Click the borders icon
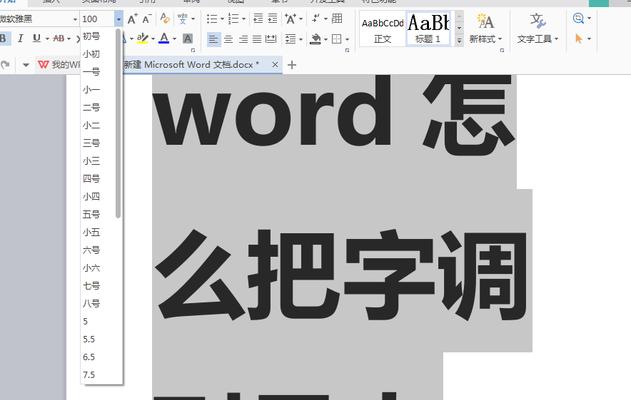The height and width of the screenshot is (400, 631). (336, 39)
